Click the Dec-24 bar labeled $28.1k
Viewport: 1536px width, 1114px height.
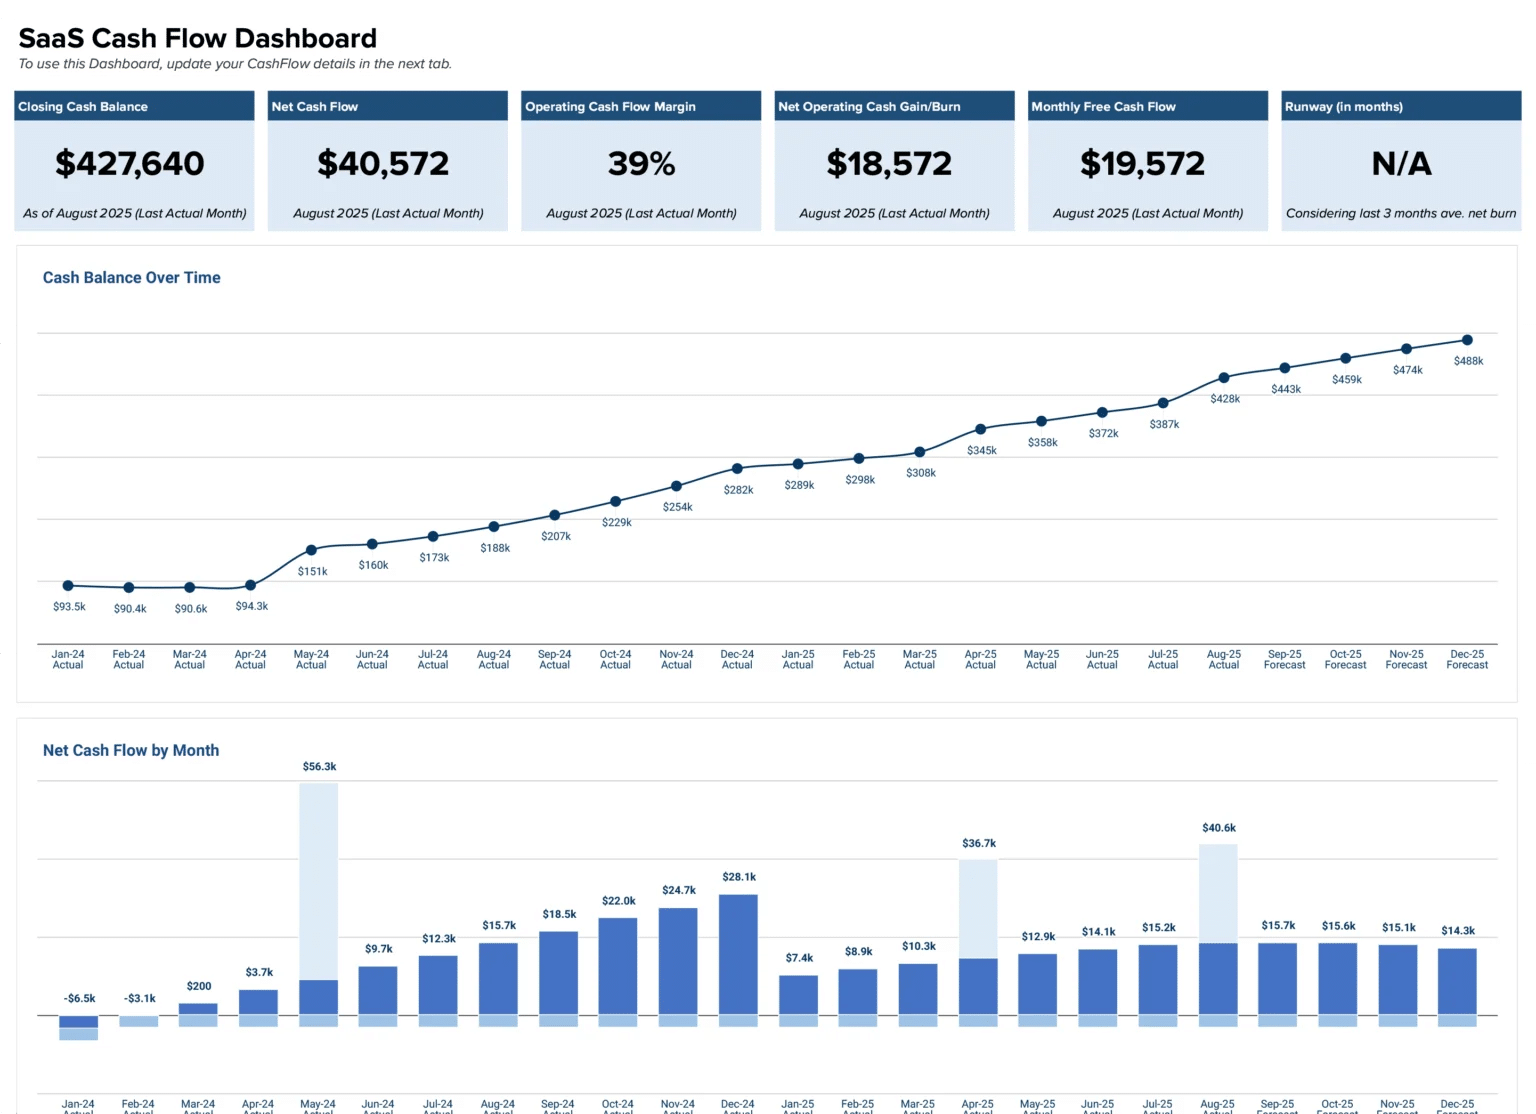point(738,955)
